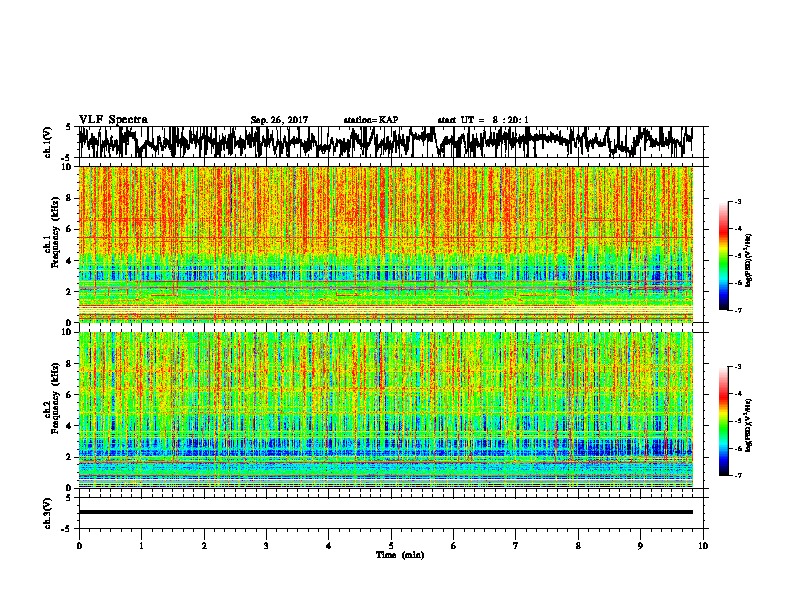This screenshot has width=792, height=612.
Task: Click the "ch.3(V)" axis label
Action: pos(48,513)
